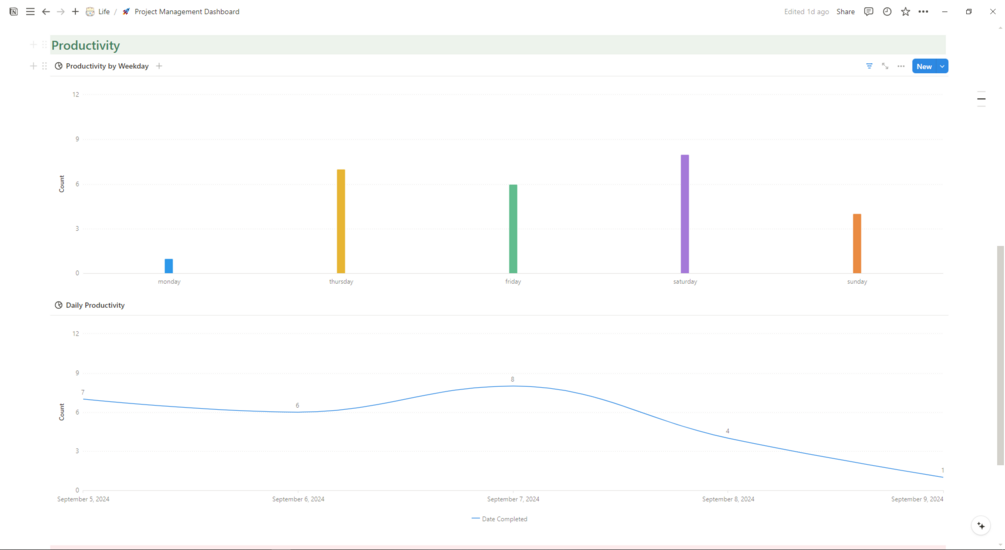Click the blue New button

pos(924,66)
